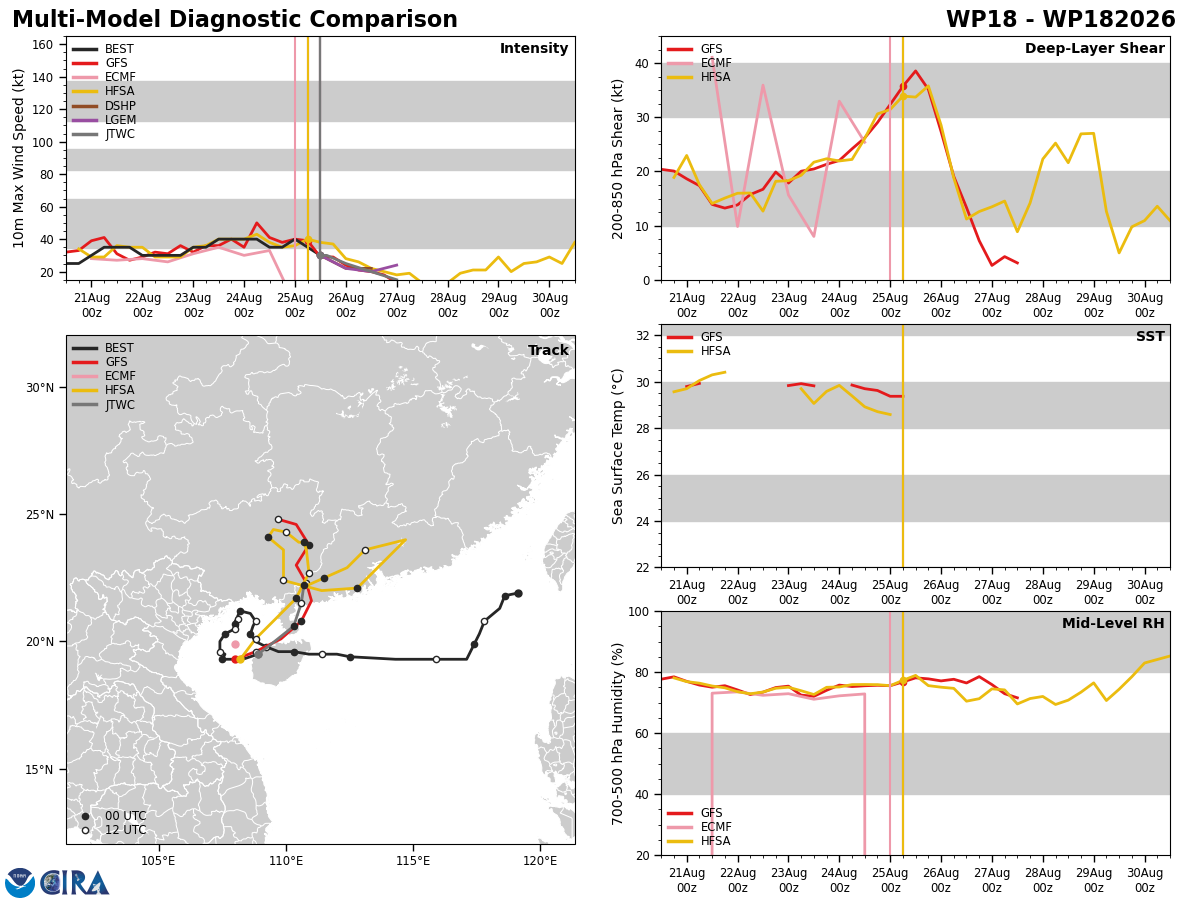Click the Track panel title label

pyautogui.click(x=548, y=351)
